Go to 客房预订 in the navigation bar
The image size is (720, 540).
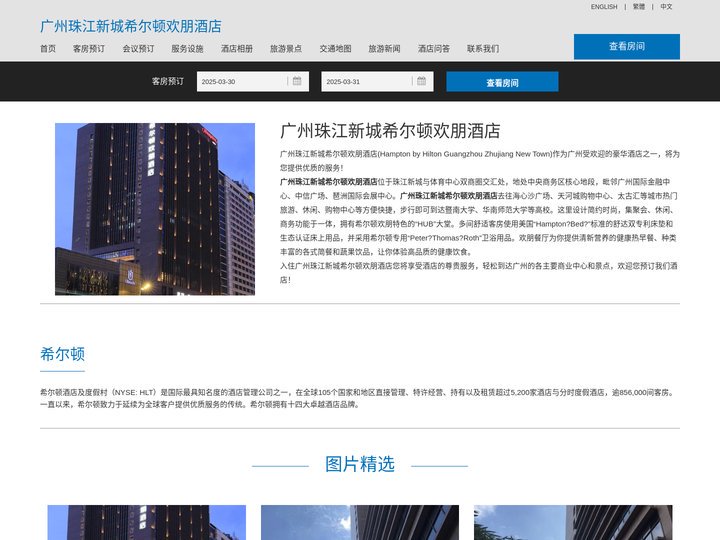89,49
